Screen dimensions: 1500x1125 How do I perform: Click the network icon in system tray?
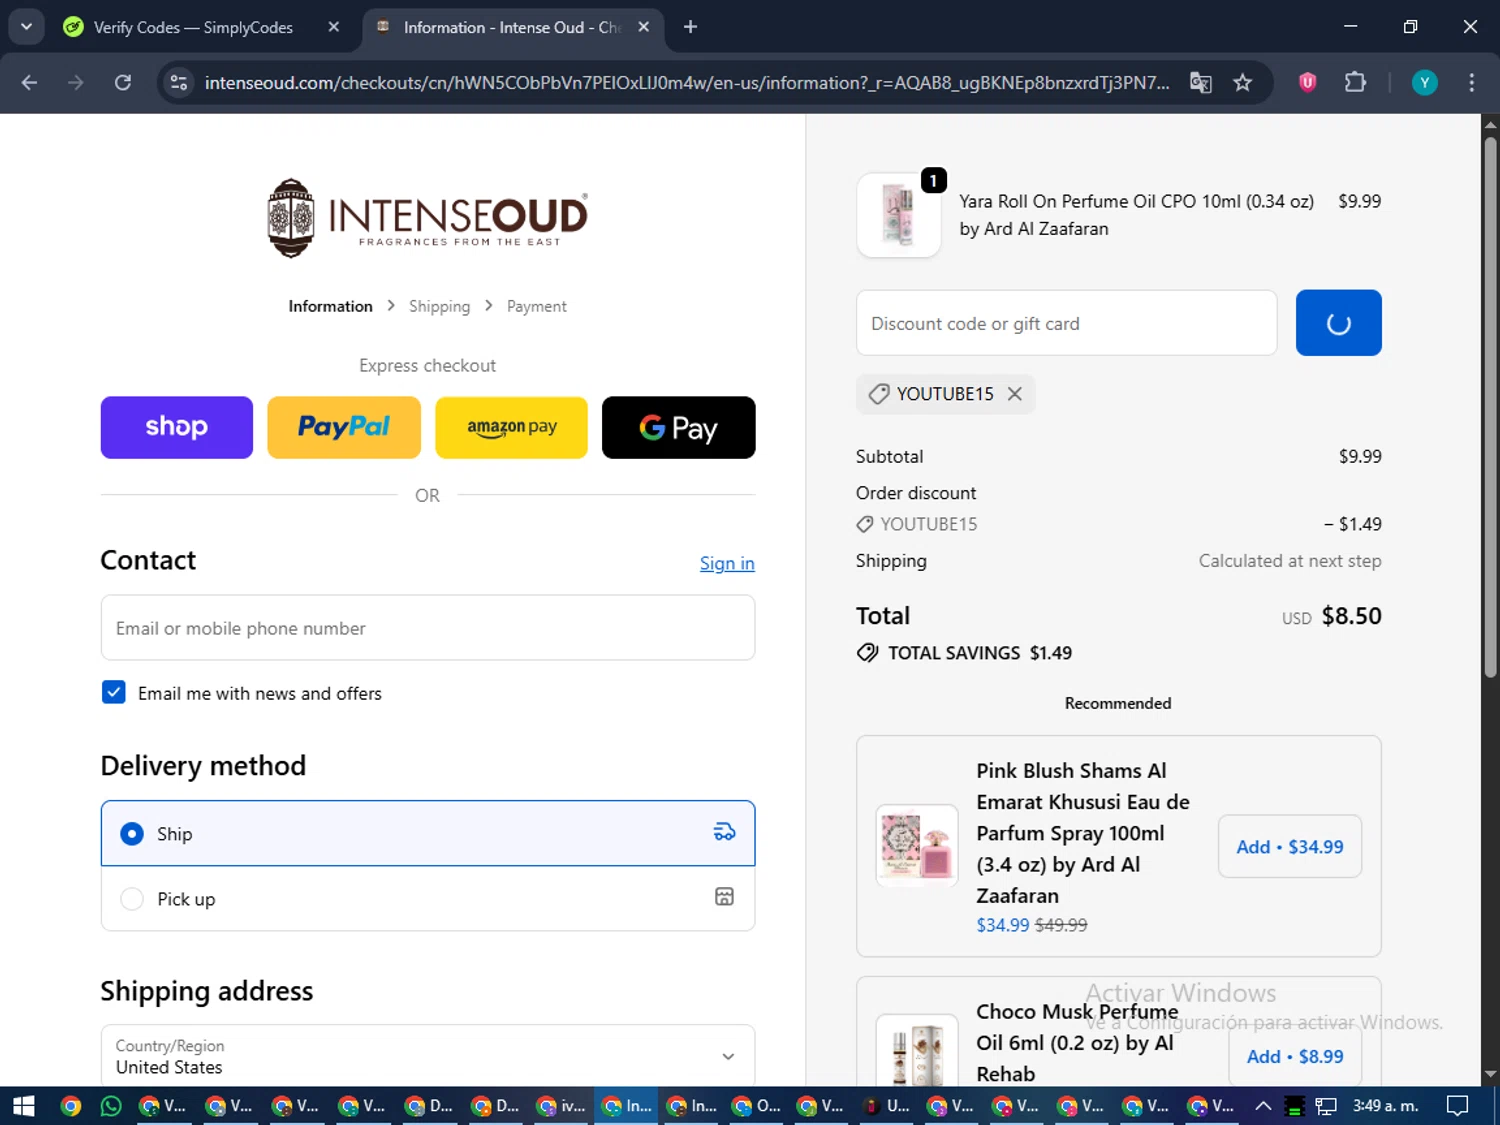(x=1326, y=1106)
